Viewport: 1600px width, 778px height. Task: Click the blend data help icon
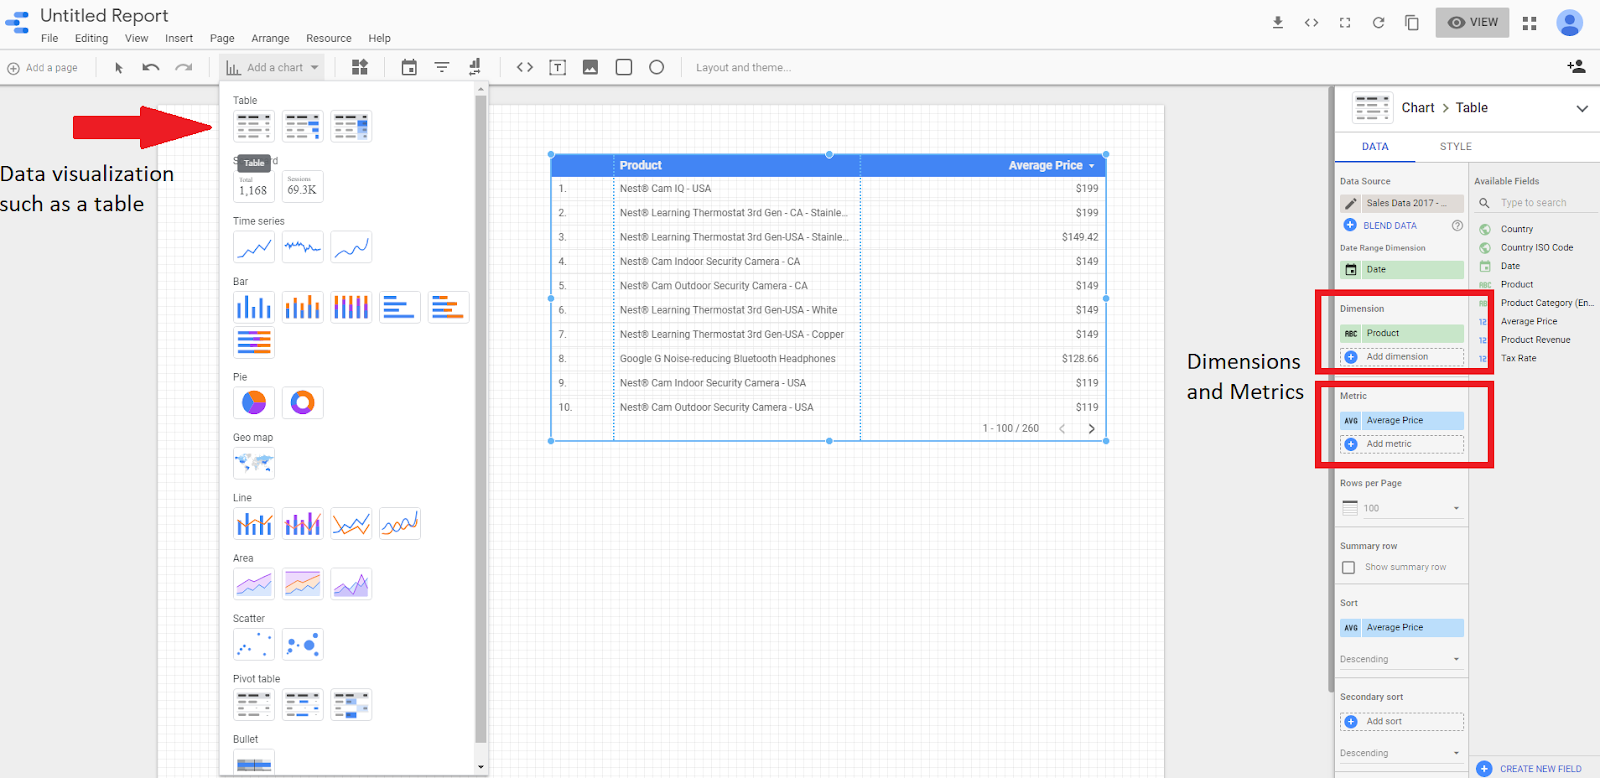pyautogui.click(x=1457, y=226)
